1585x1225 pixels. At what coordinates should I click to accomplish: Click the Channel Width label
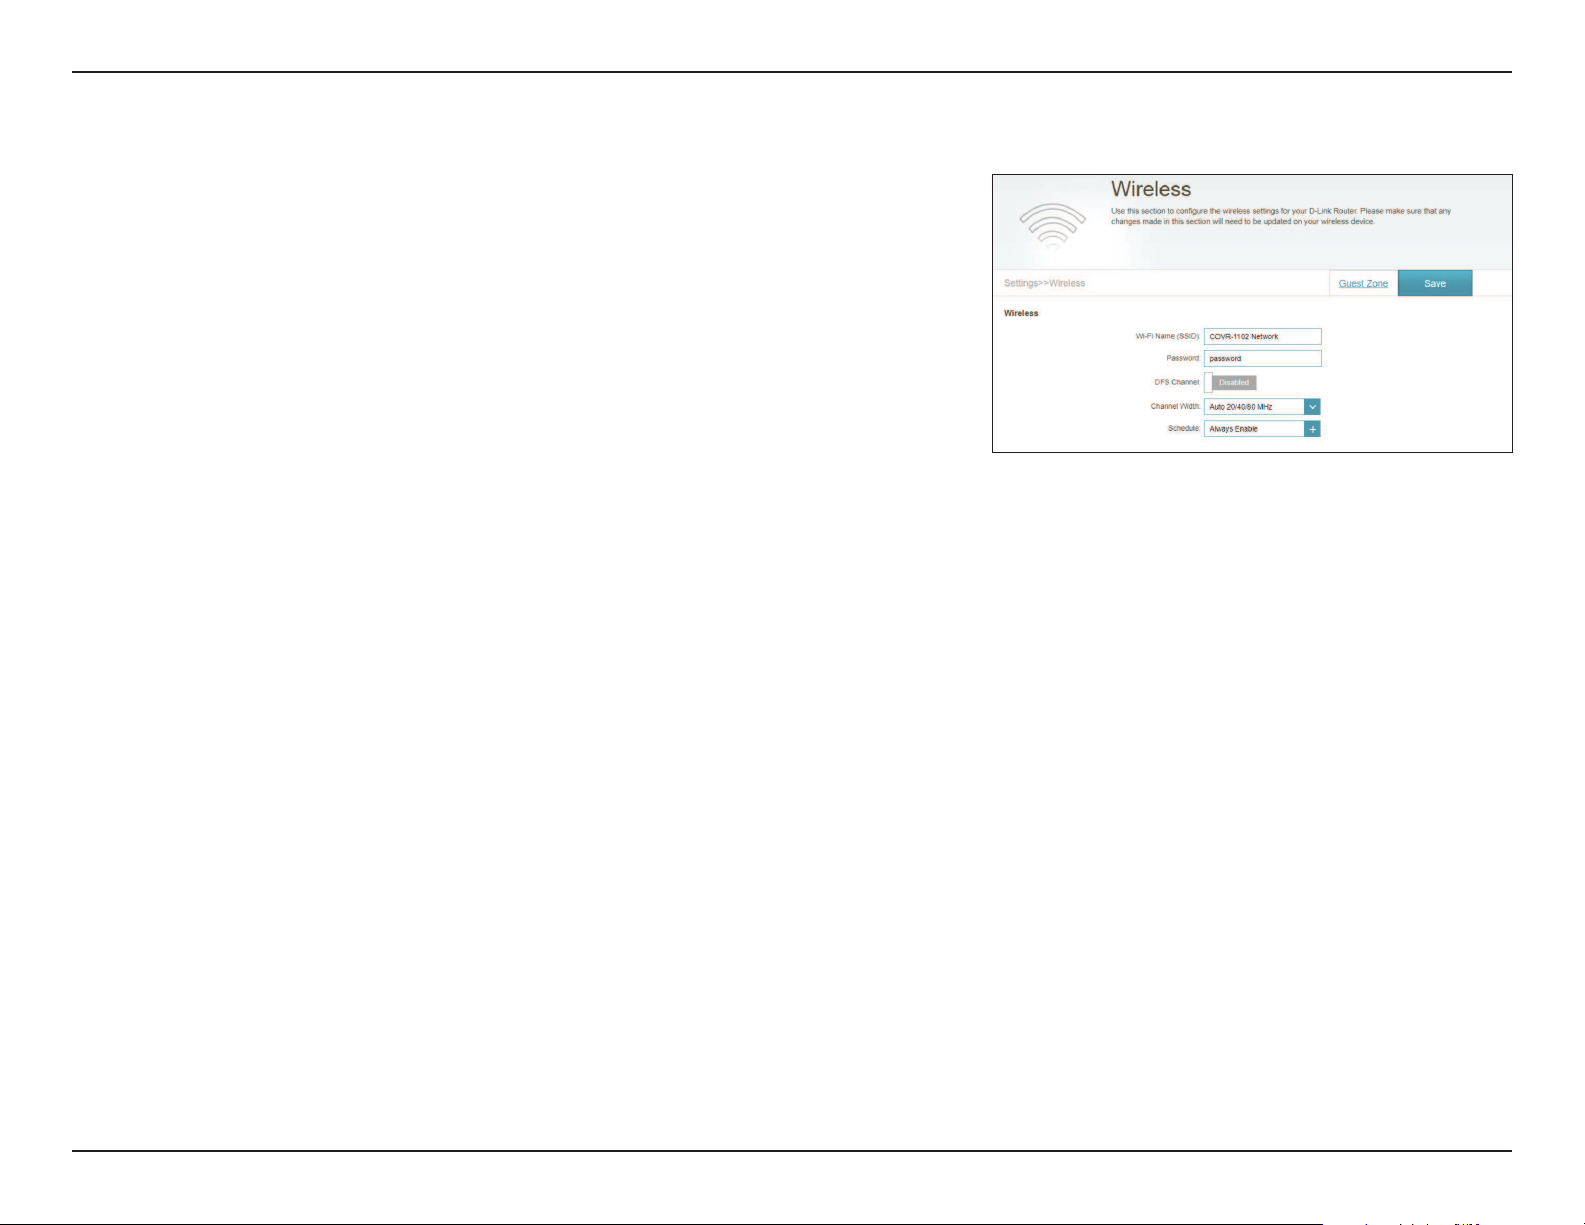pyautogui.click(x=1175, y=407)
